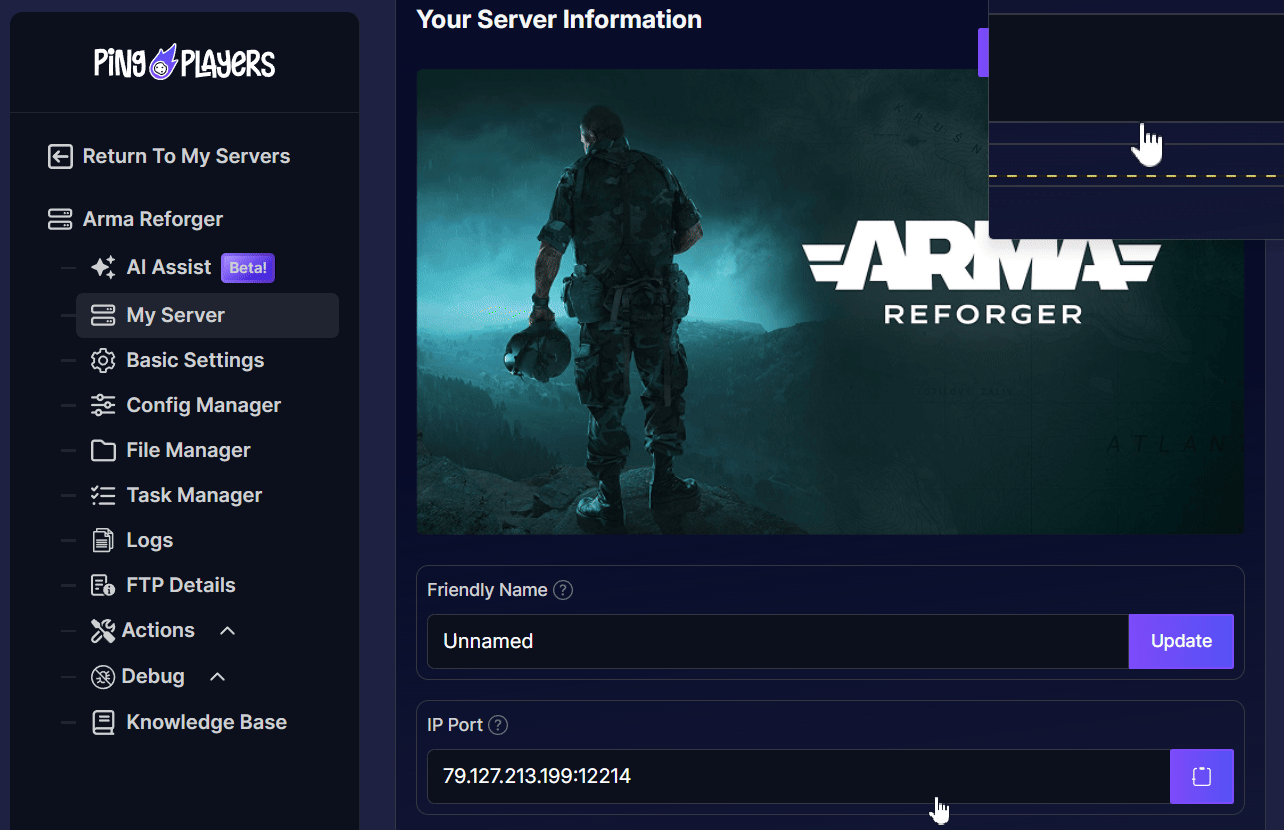
Task: Click the Debug bug icon
Action: coord(103,677)
